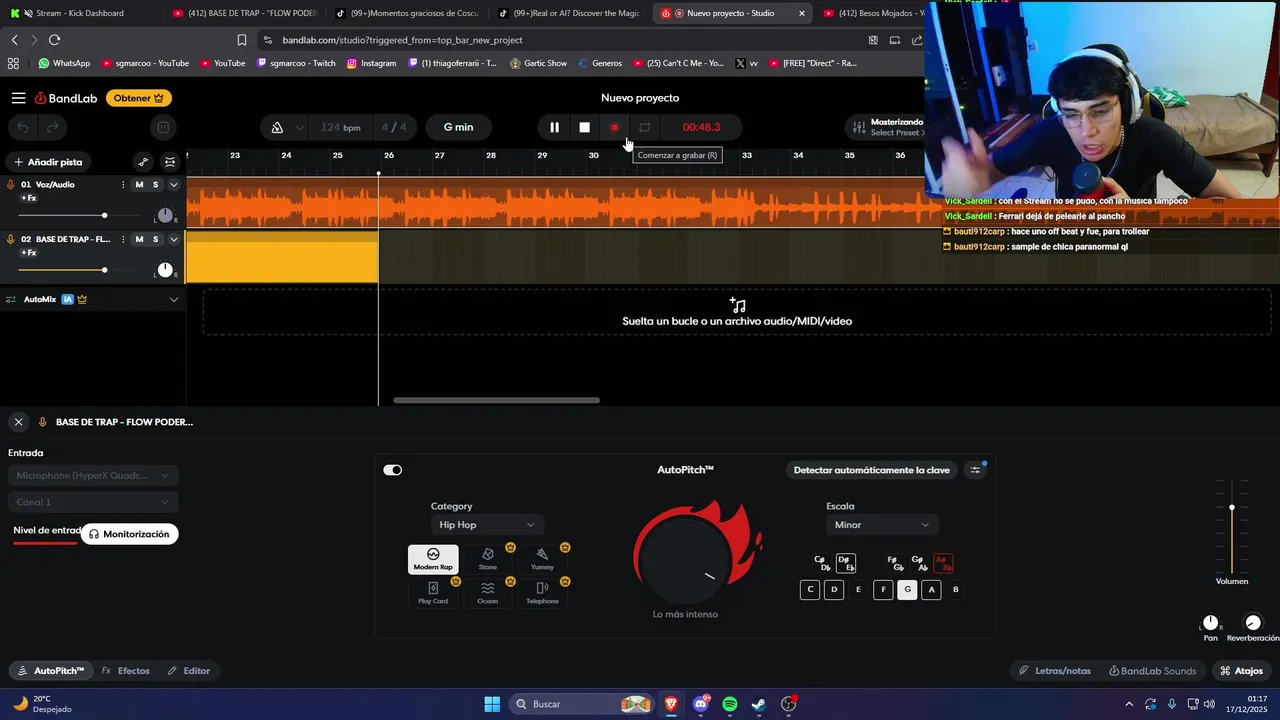Image resolution: width=1280 pixels, height=720 pixels.
Task: Select the Modern Rap AutoPitch preset
Action: pyautogui.click(x=433, y=559)
